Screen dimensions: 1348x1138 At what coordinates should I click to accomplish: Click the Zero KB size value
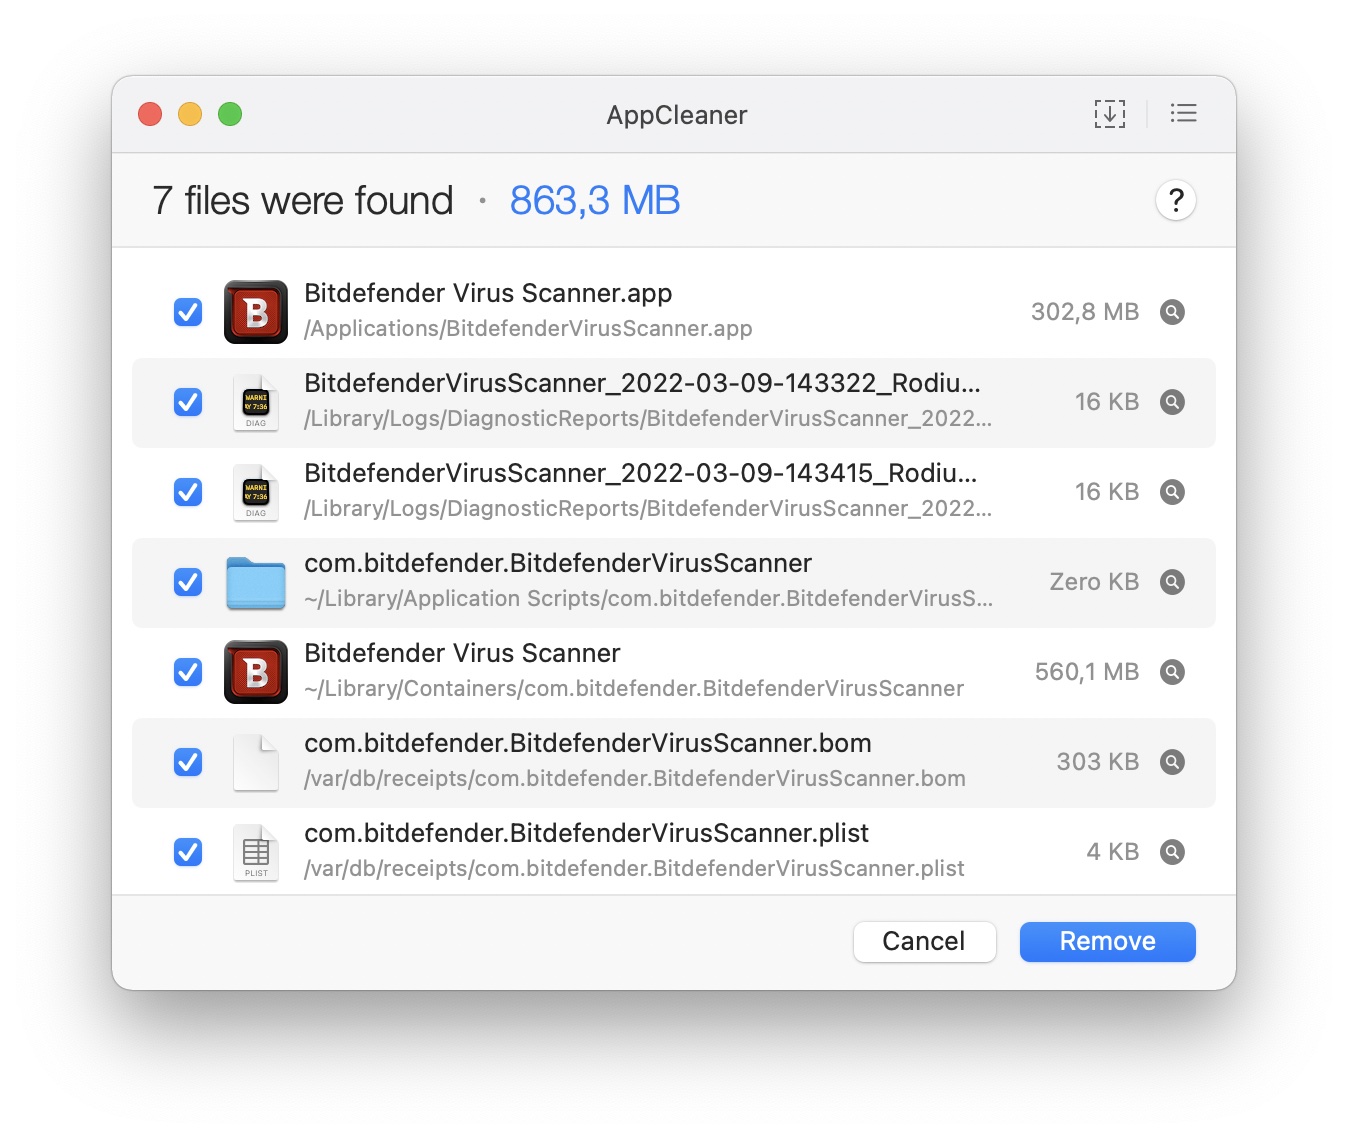[x=1094, y=582]
